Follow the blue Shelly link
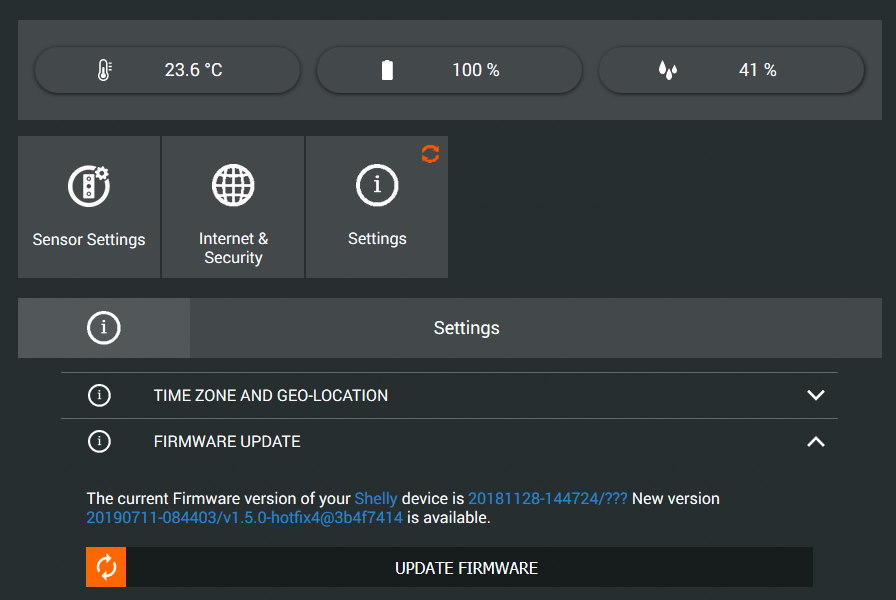 [x=376, y=498]
